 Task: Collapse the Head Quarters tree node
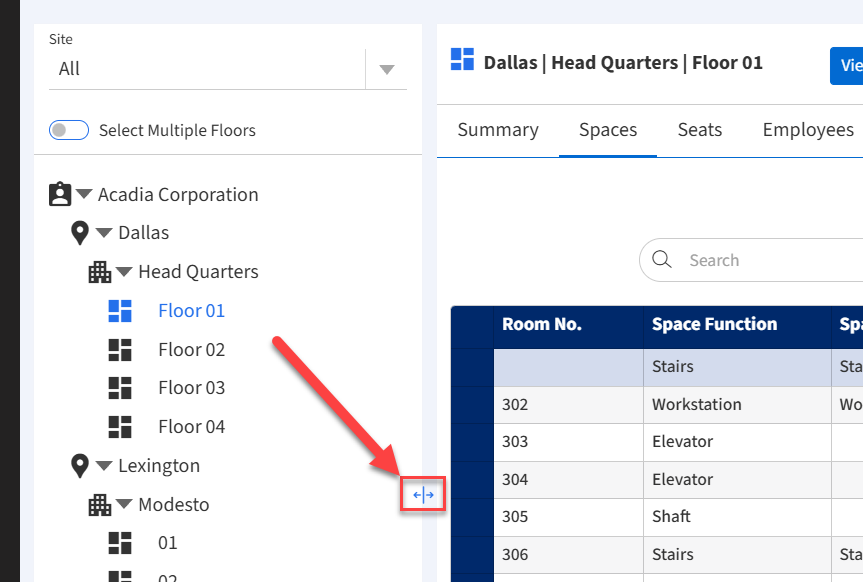pos(125,271)
